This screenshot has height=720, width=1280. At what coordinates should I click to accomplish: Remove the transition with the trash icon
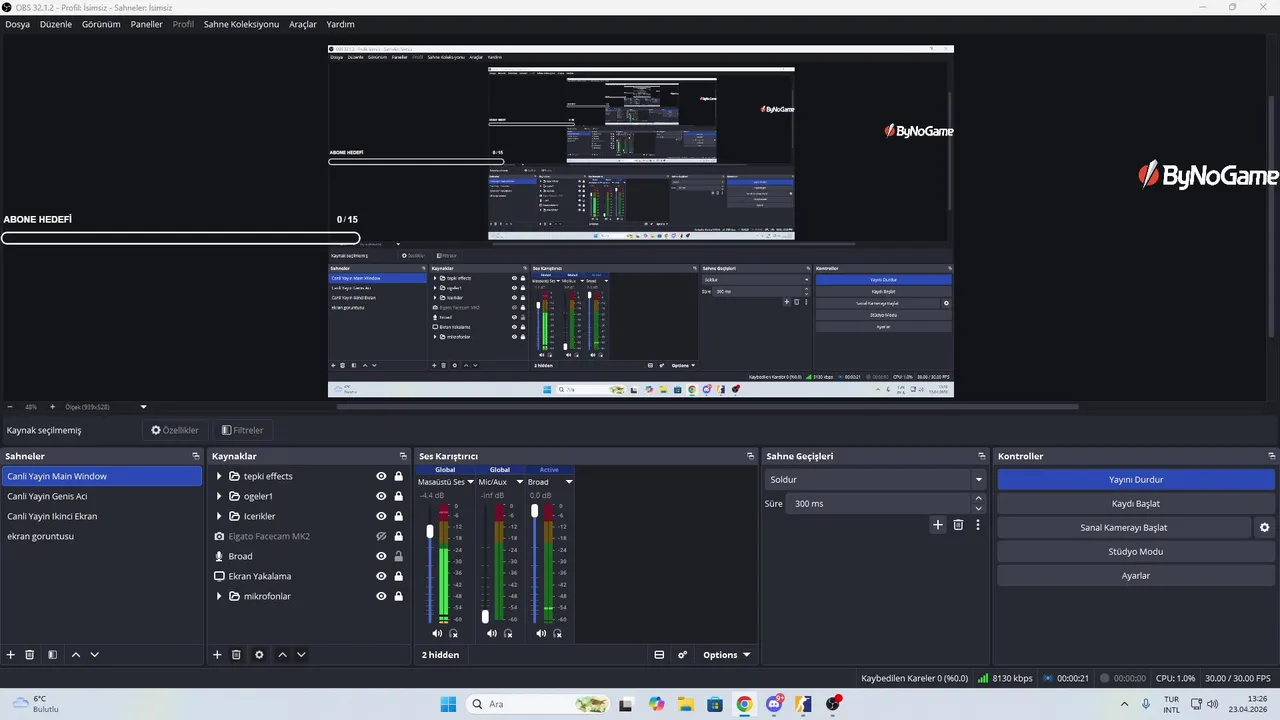[958, 525]
